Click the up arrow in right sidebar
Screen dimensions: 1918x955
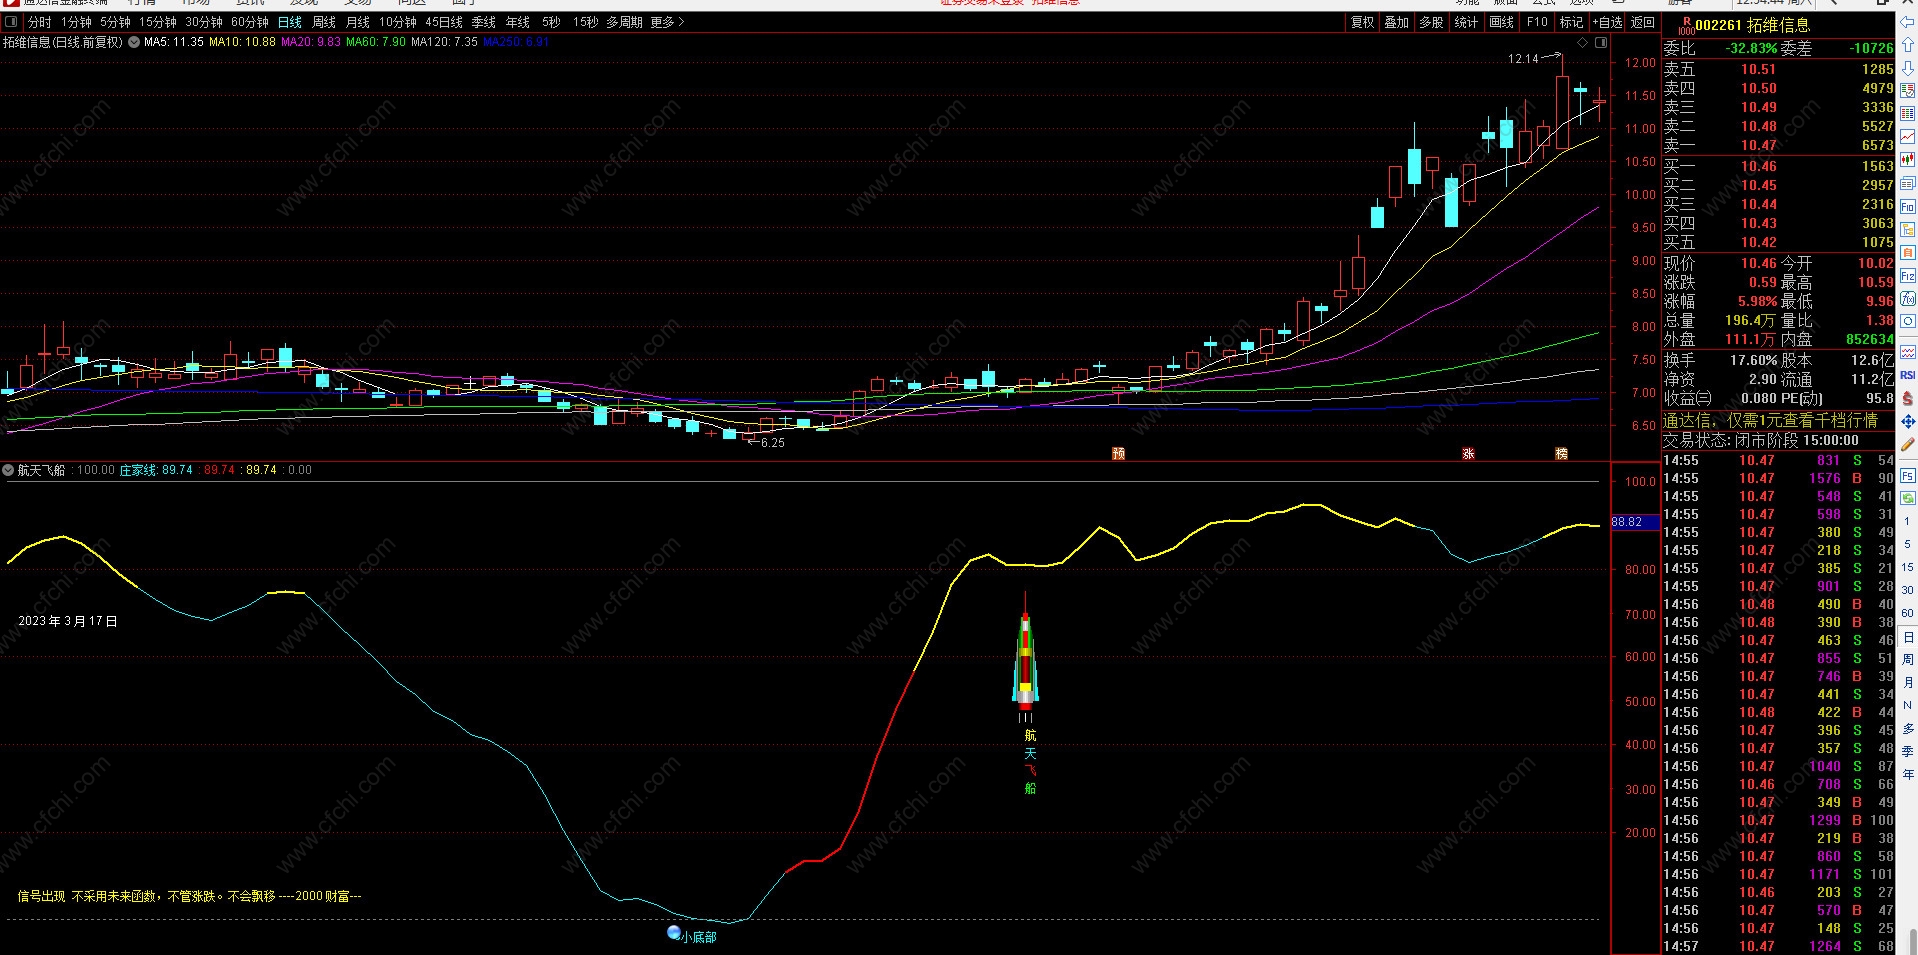1908,46
